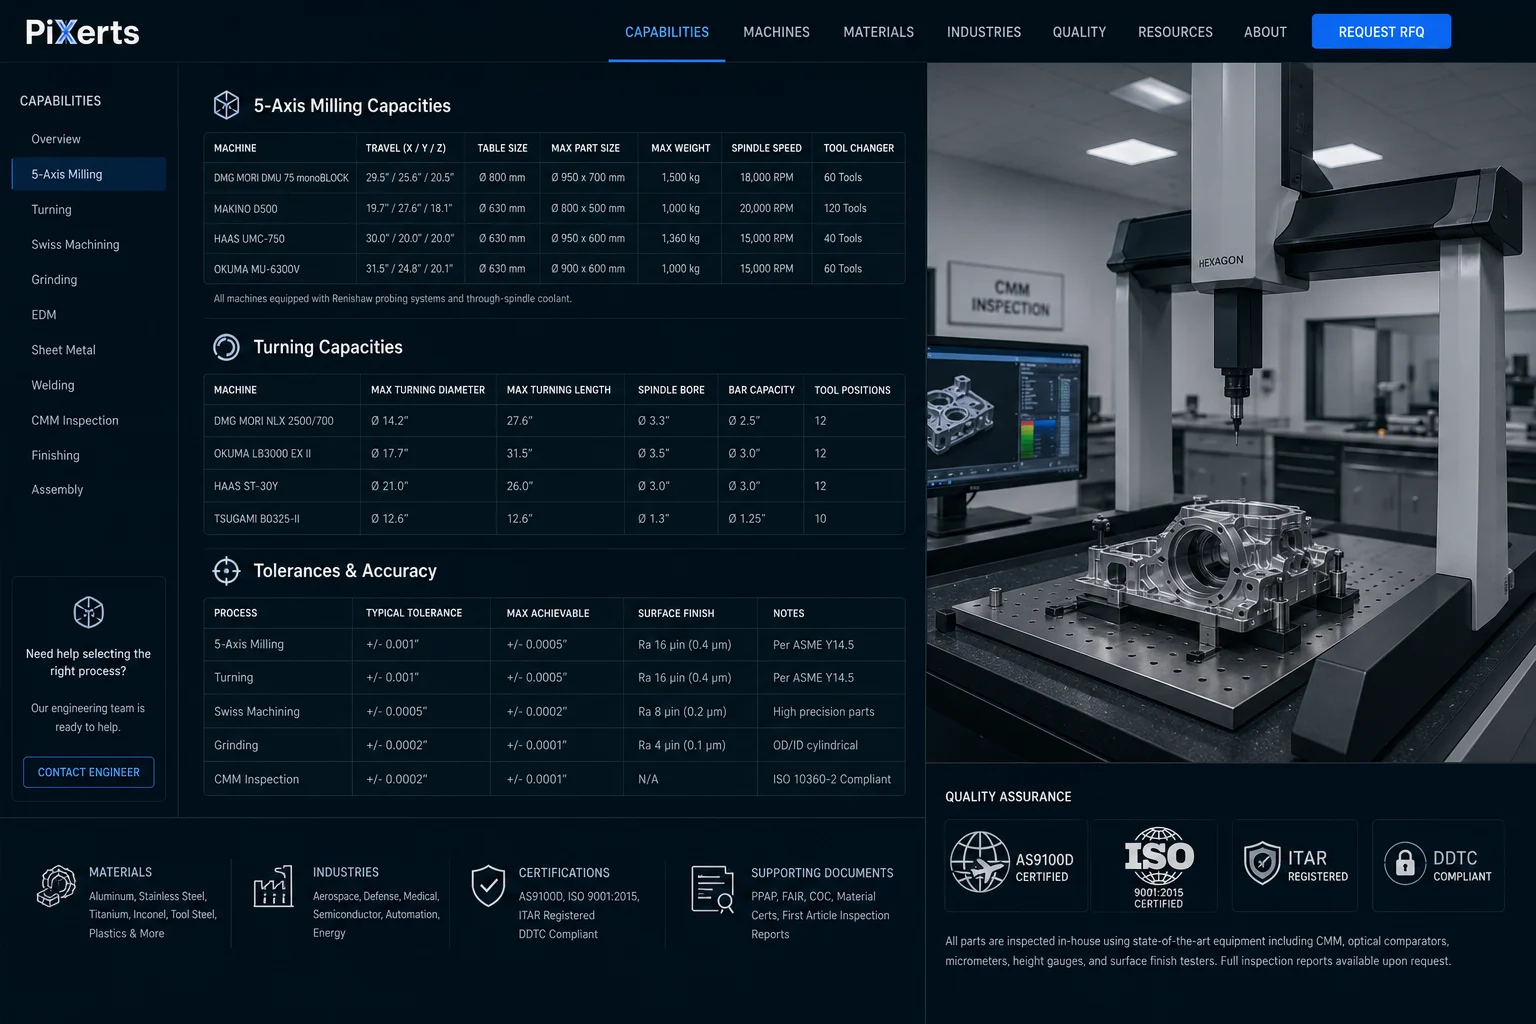Click the Industries factory icon
The image size is (1536, 1024).
pos(273,886)
